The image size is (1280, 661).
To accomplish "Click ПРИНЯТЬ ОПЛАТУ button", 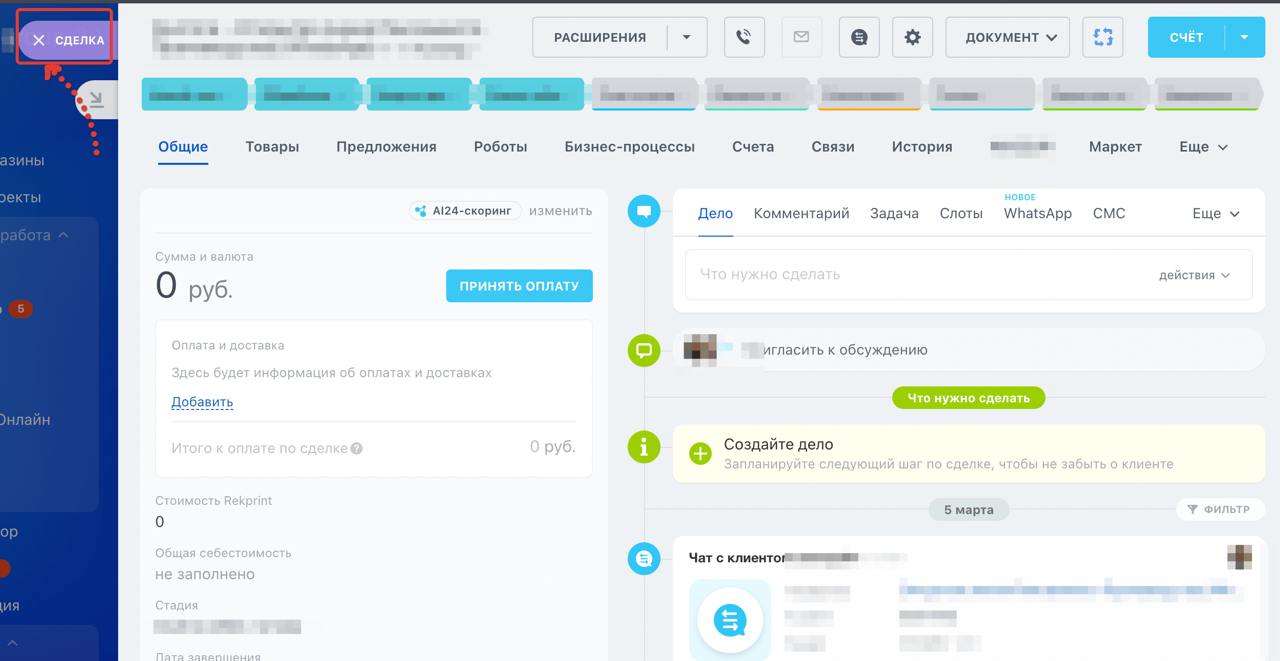I will (519, 286).
